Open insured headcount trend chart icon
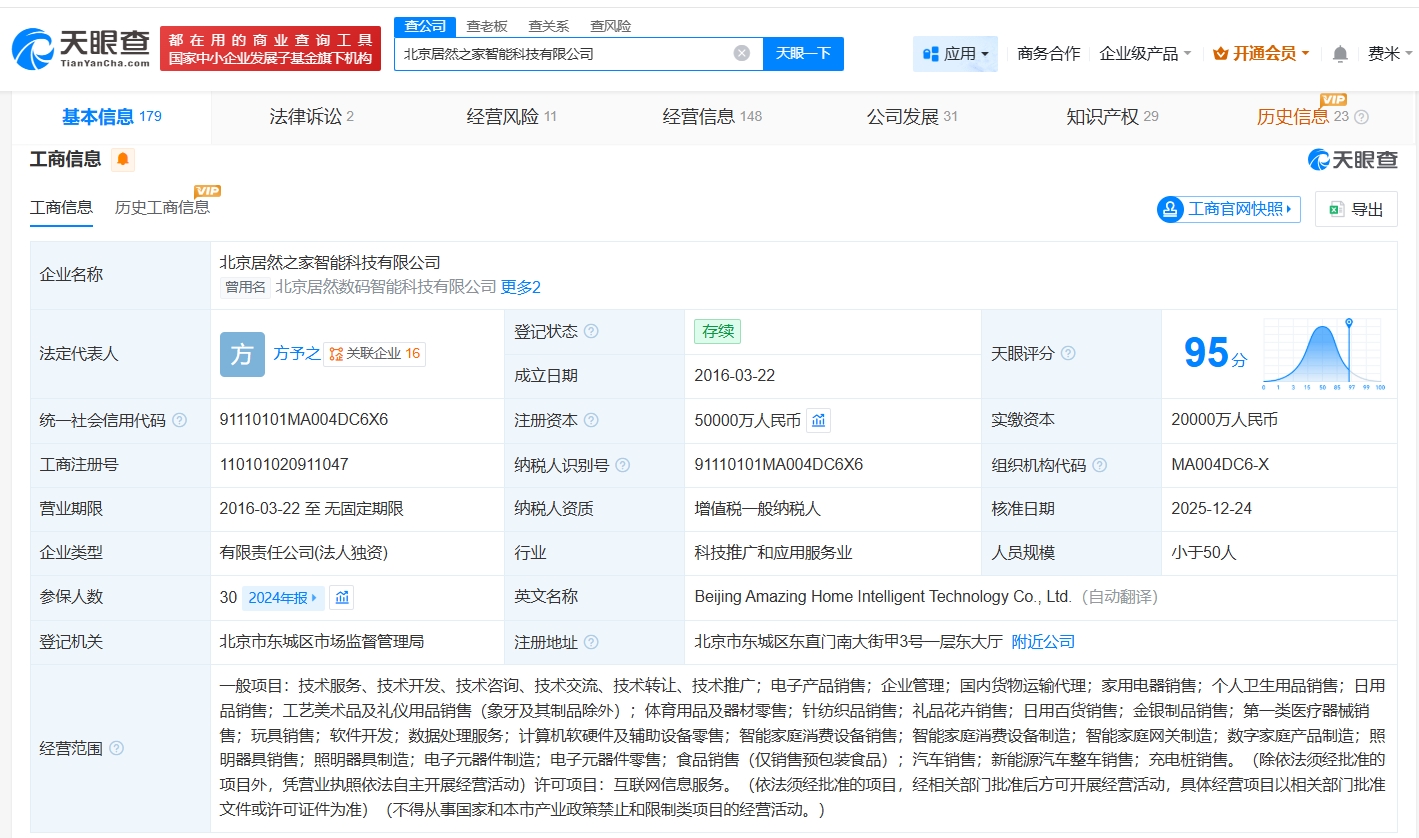Viewport: 1419px width, 838px height. 342,598
